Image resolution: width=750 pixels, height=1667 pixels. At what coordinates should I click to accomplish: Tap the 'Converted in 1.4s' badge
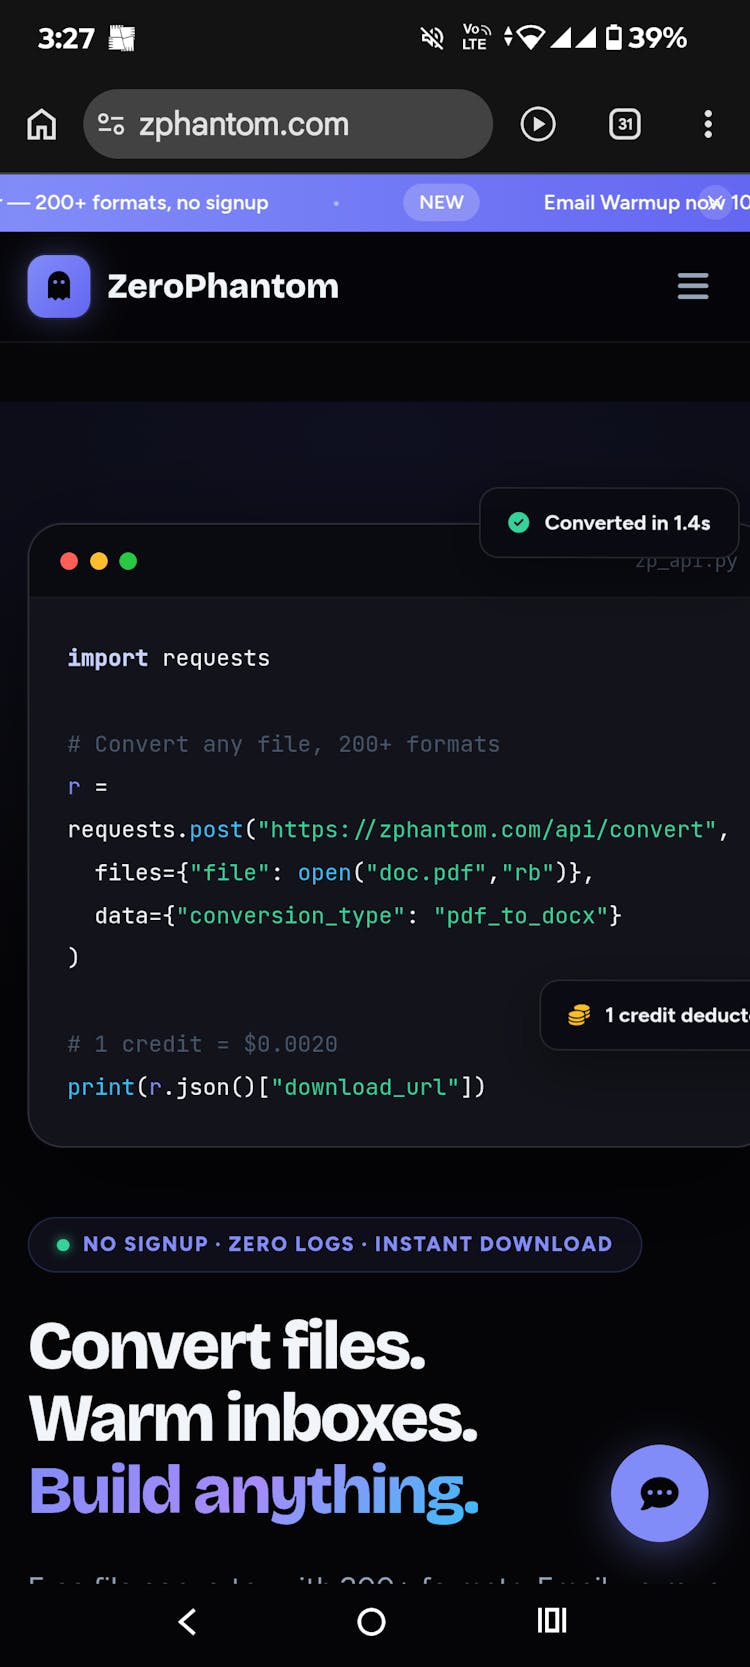tap(610, 523)
